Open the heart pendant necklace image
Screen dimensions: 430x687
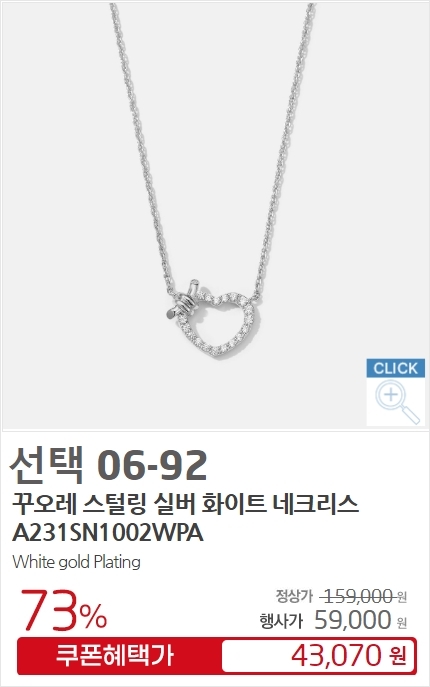216,216
